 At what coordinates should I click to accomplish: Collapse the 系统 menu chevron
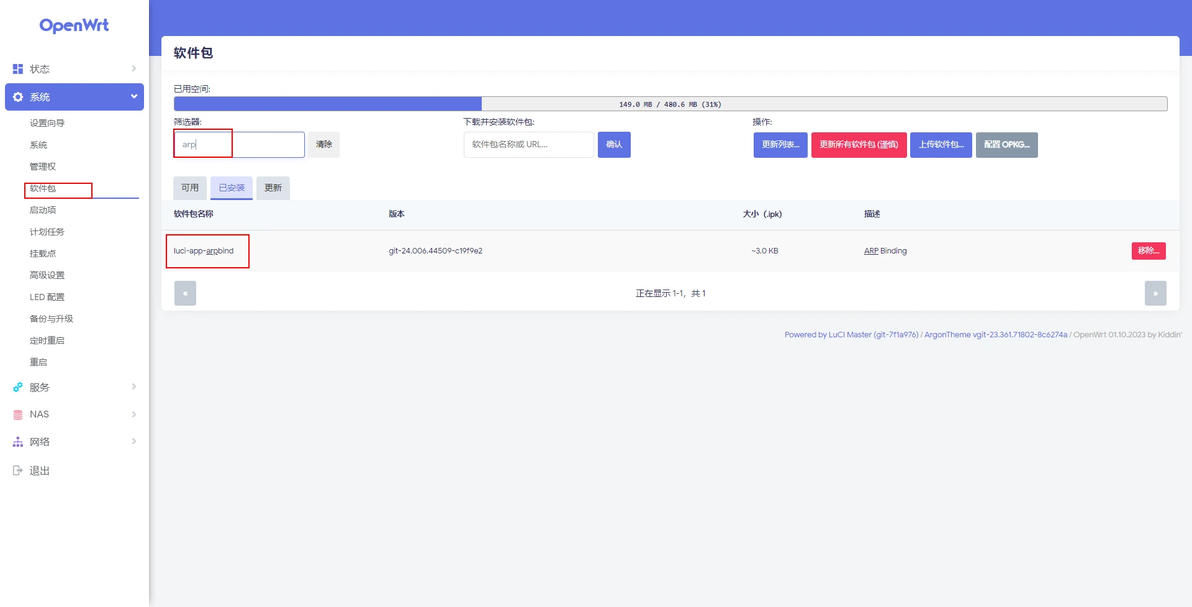pos(134,97)
